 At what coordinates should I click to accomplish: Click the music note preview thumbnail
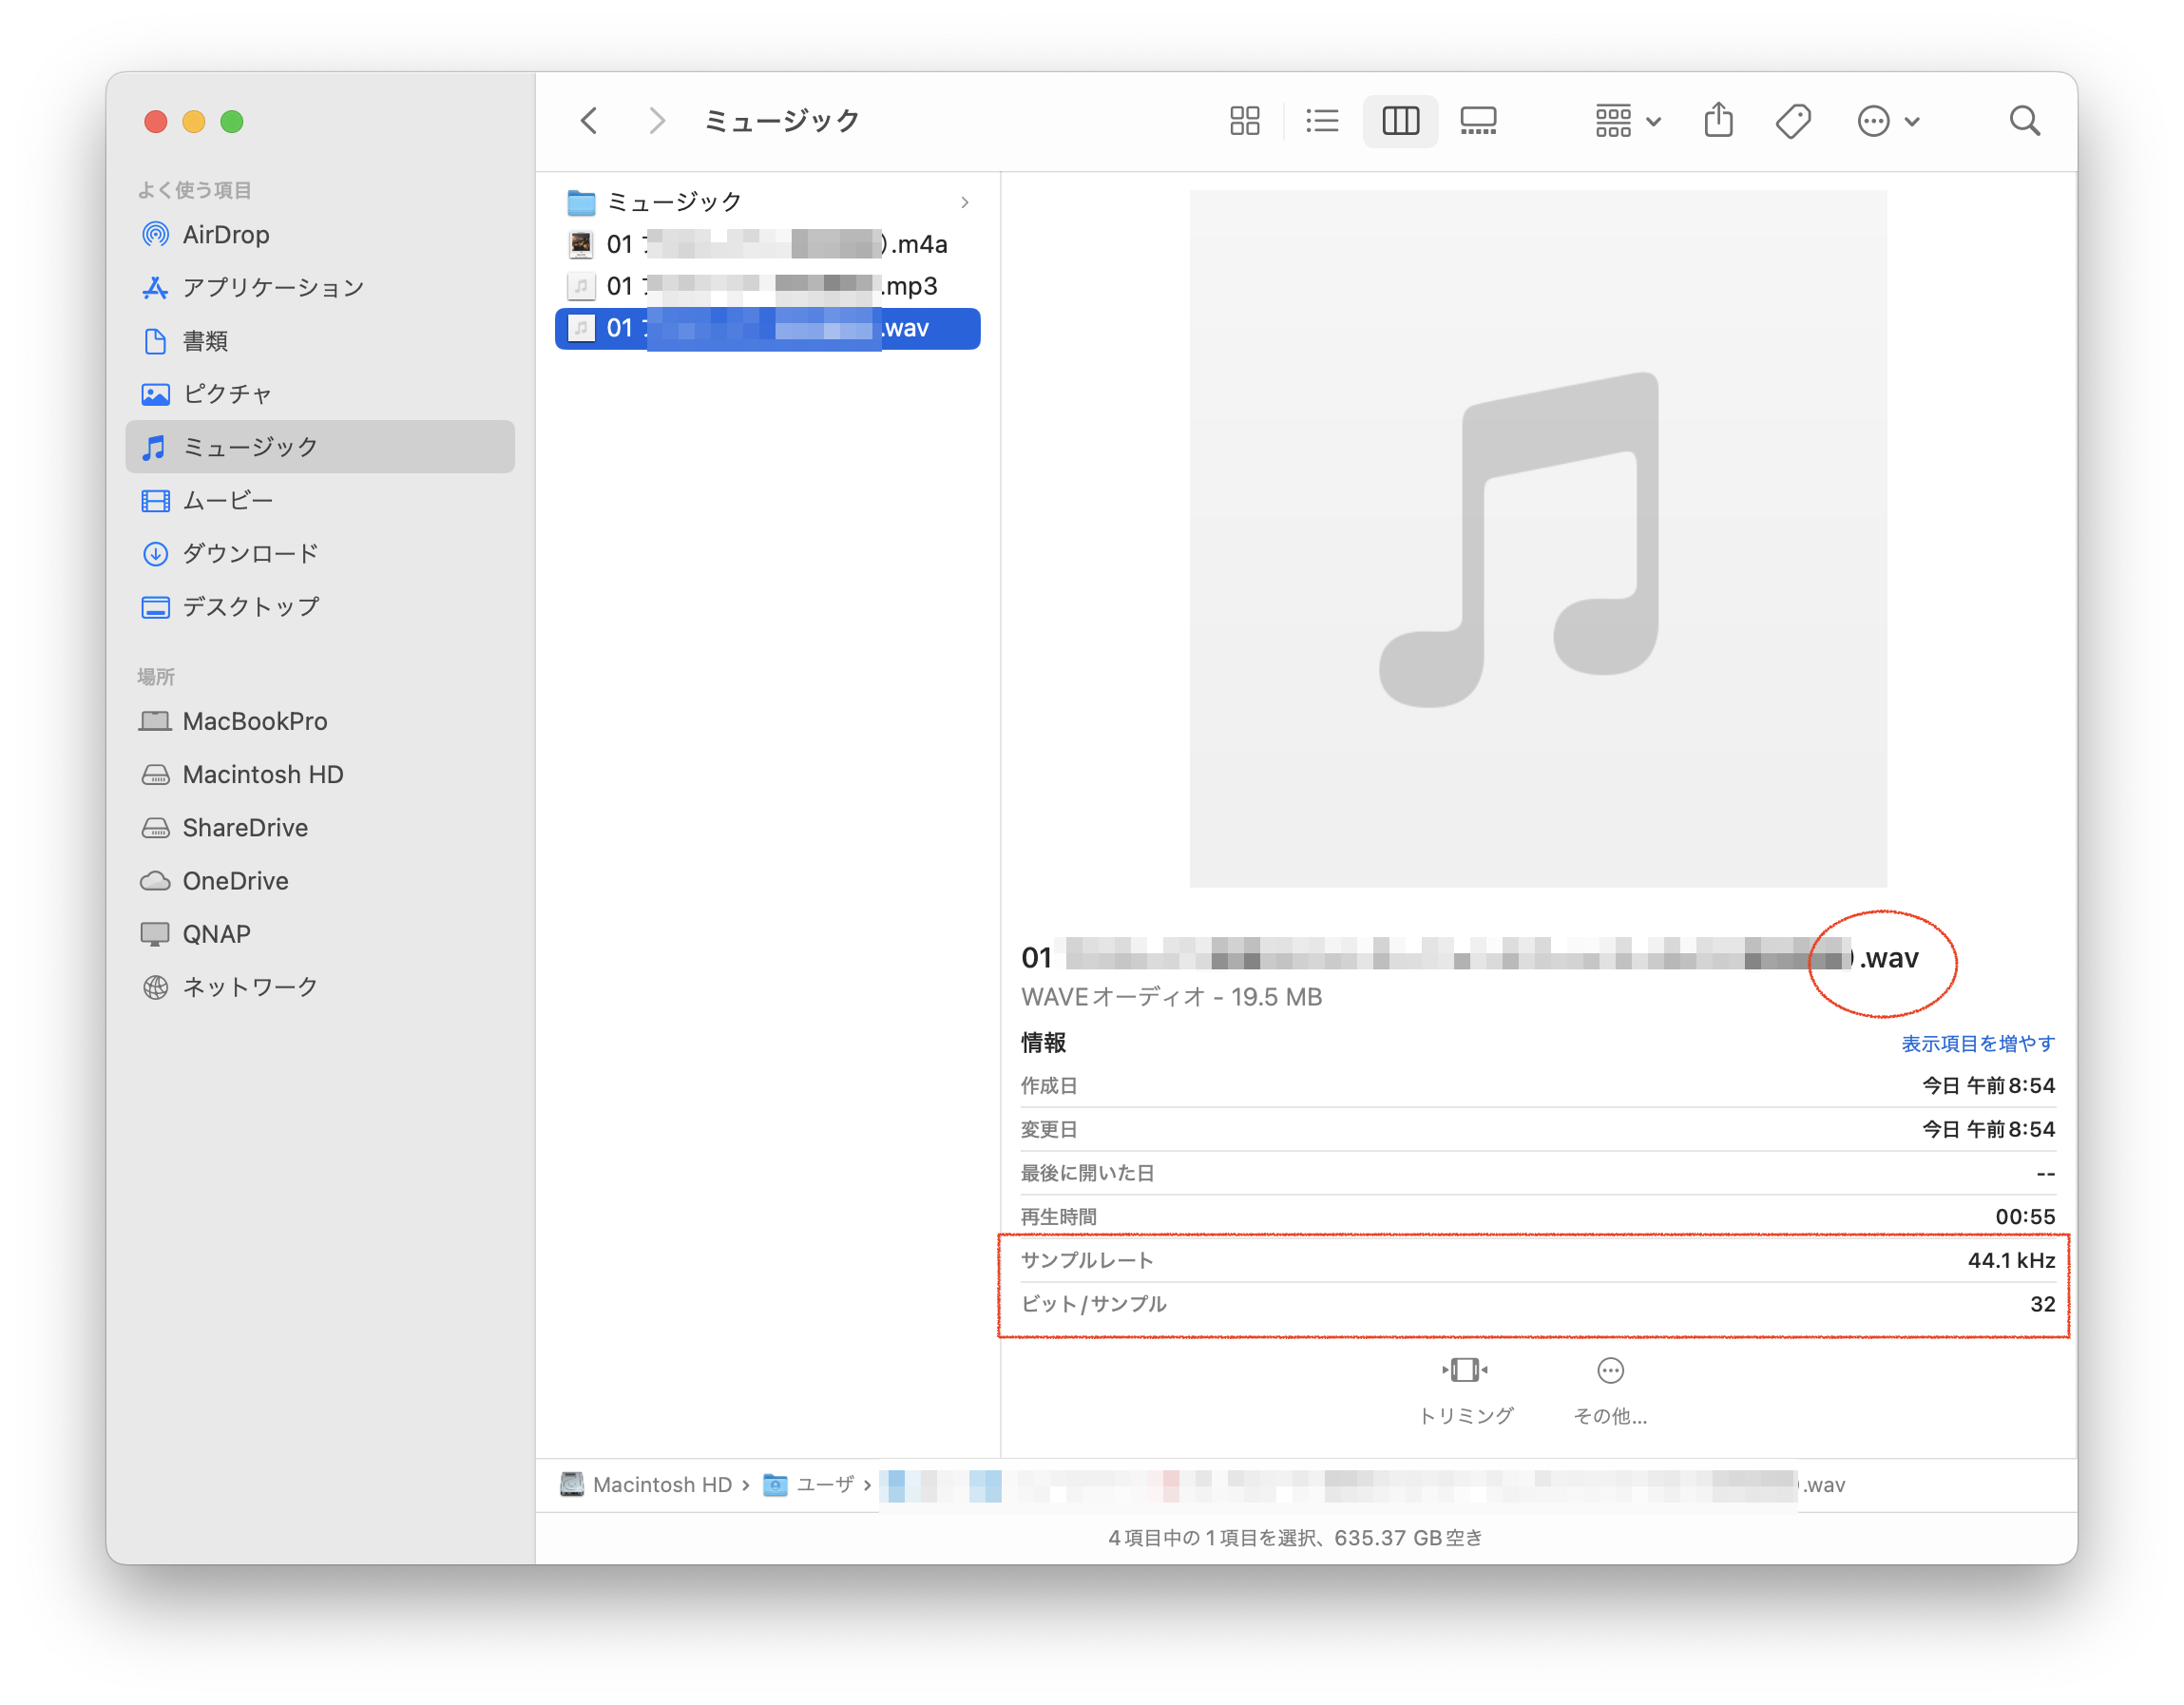point(1537,539)
